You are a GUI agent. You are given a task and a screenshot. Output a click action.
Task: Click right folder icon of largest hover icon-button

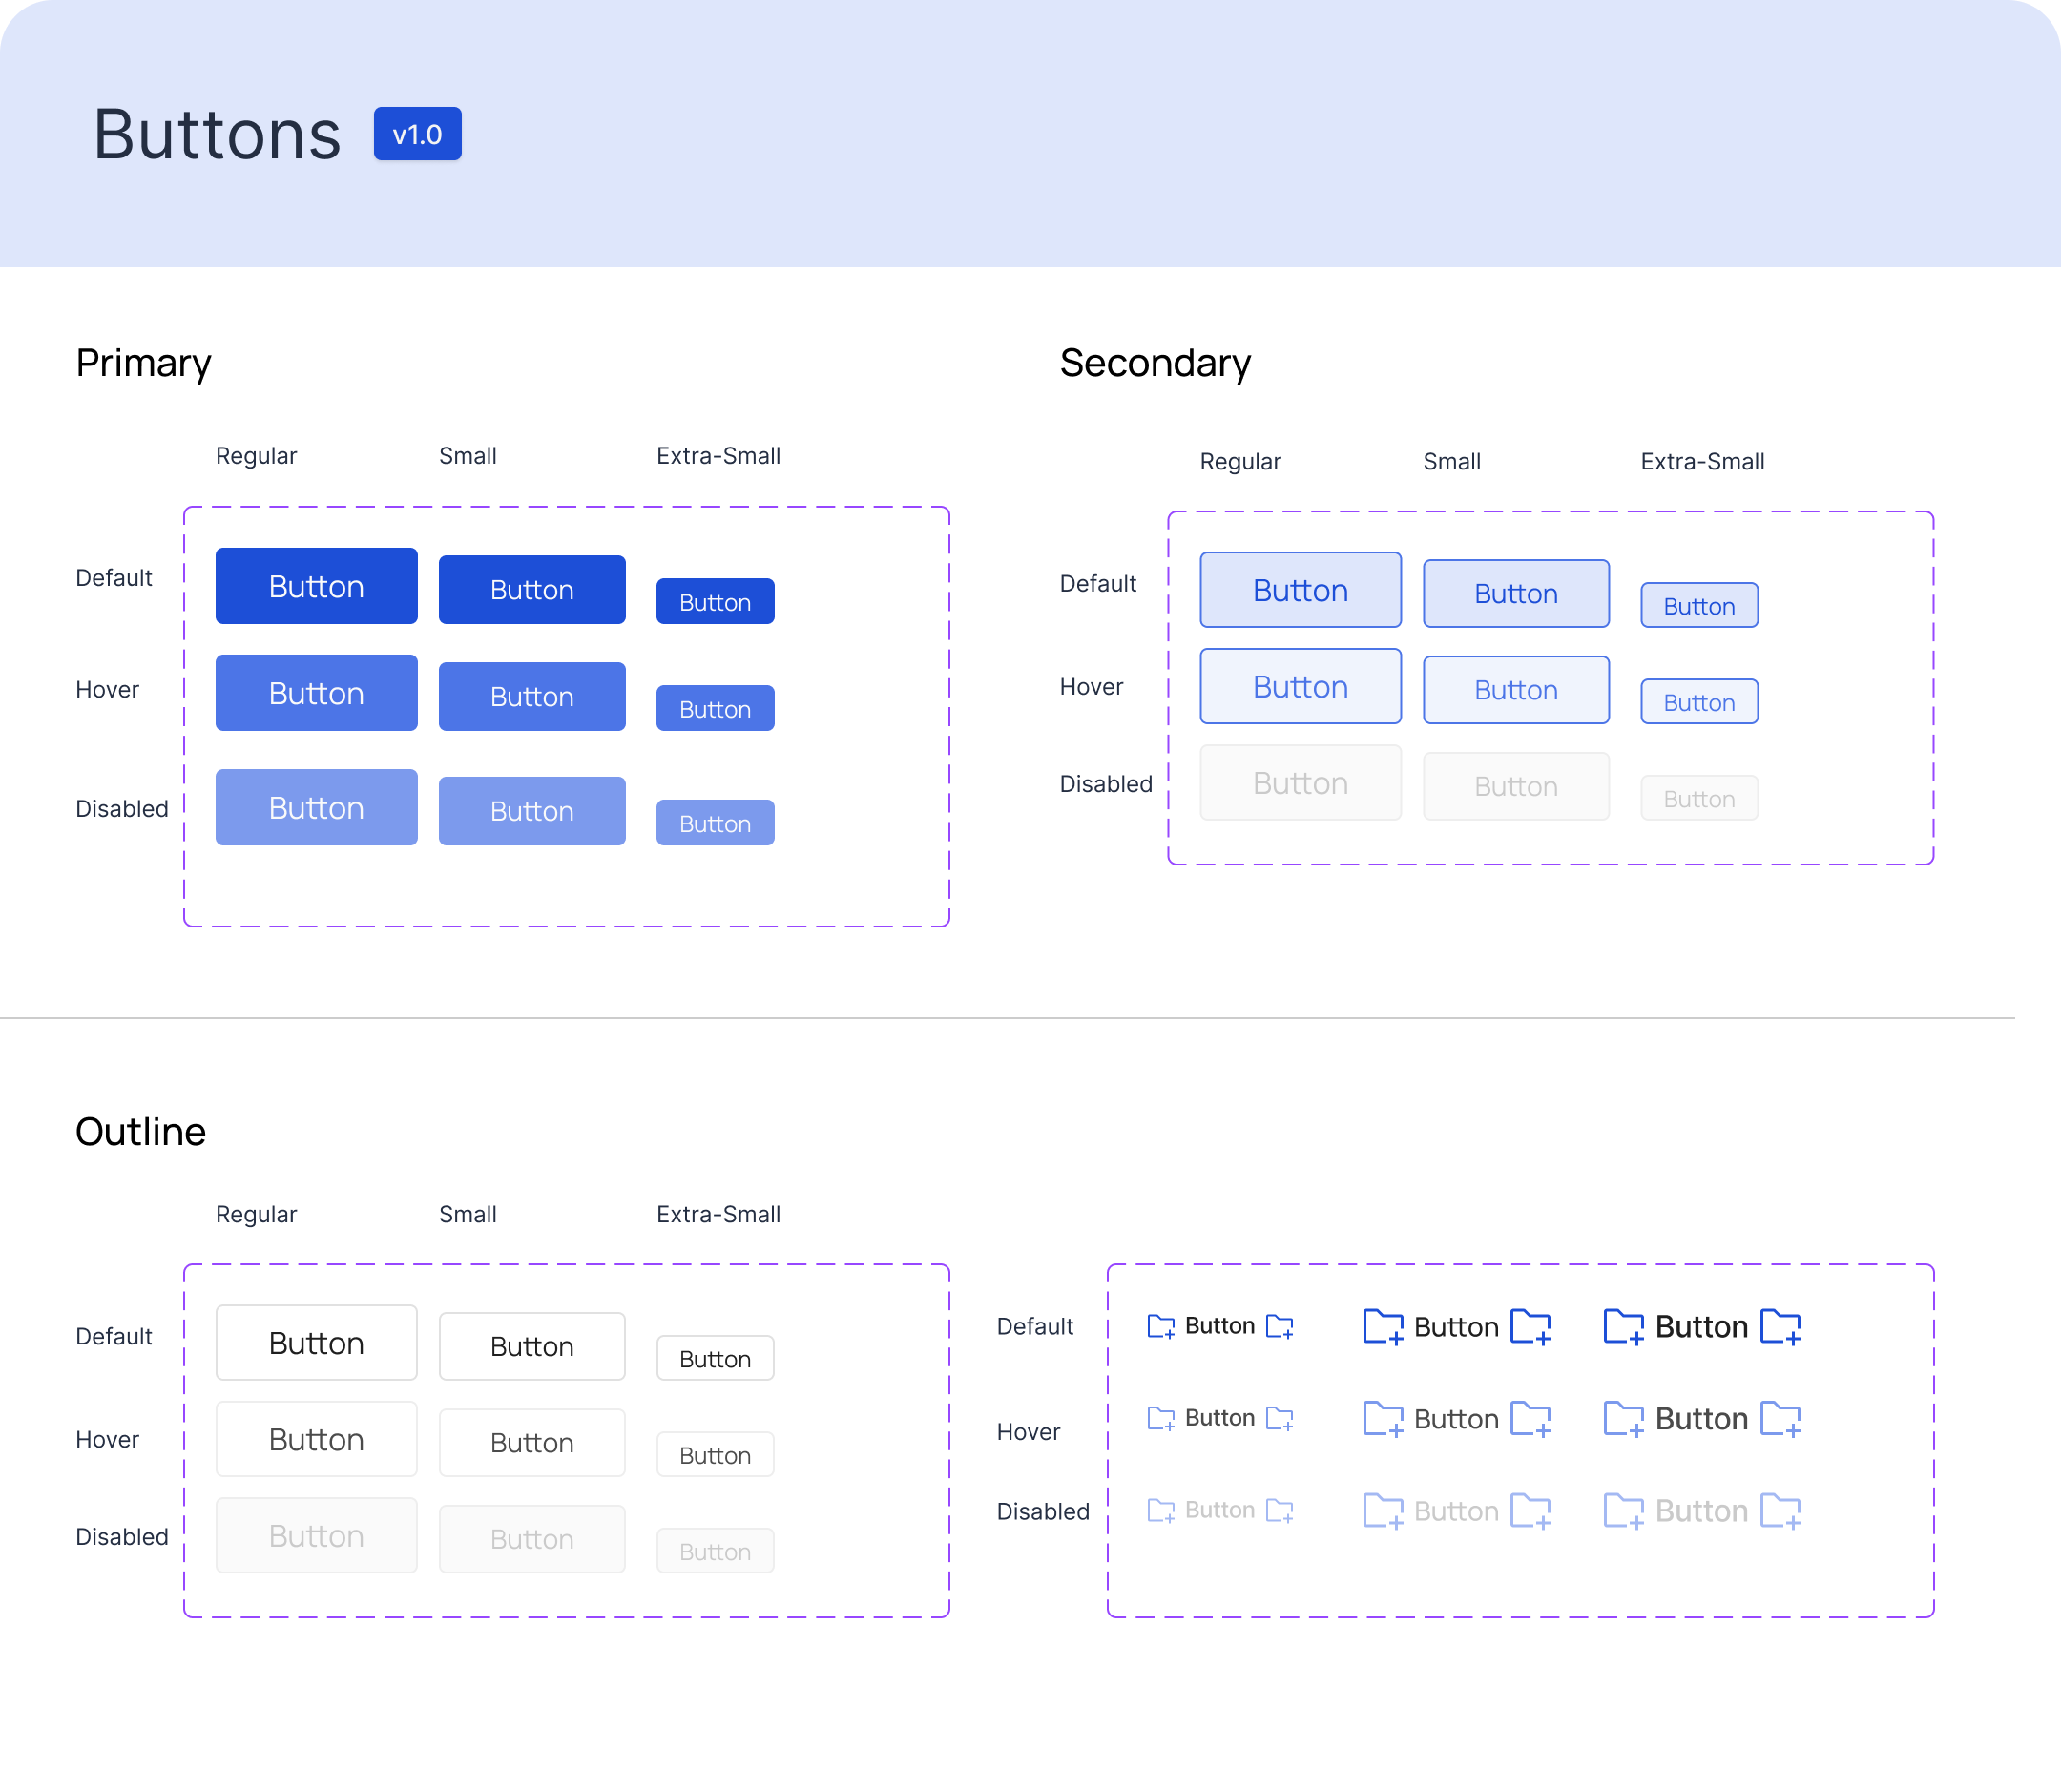[x=1780, y=1419]
